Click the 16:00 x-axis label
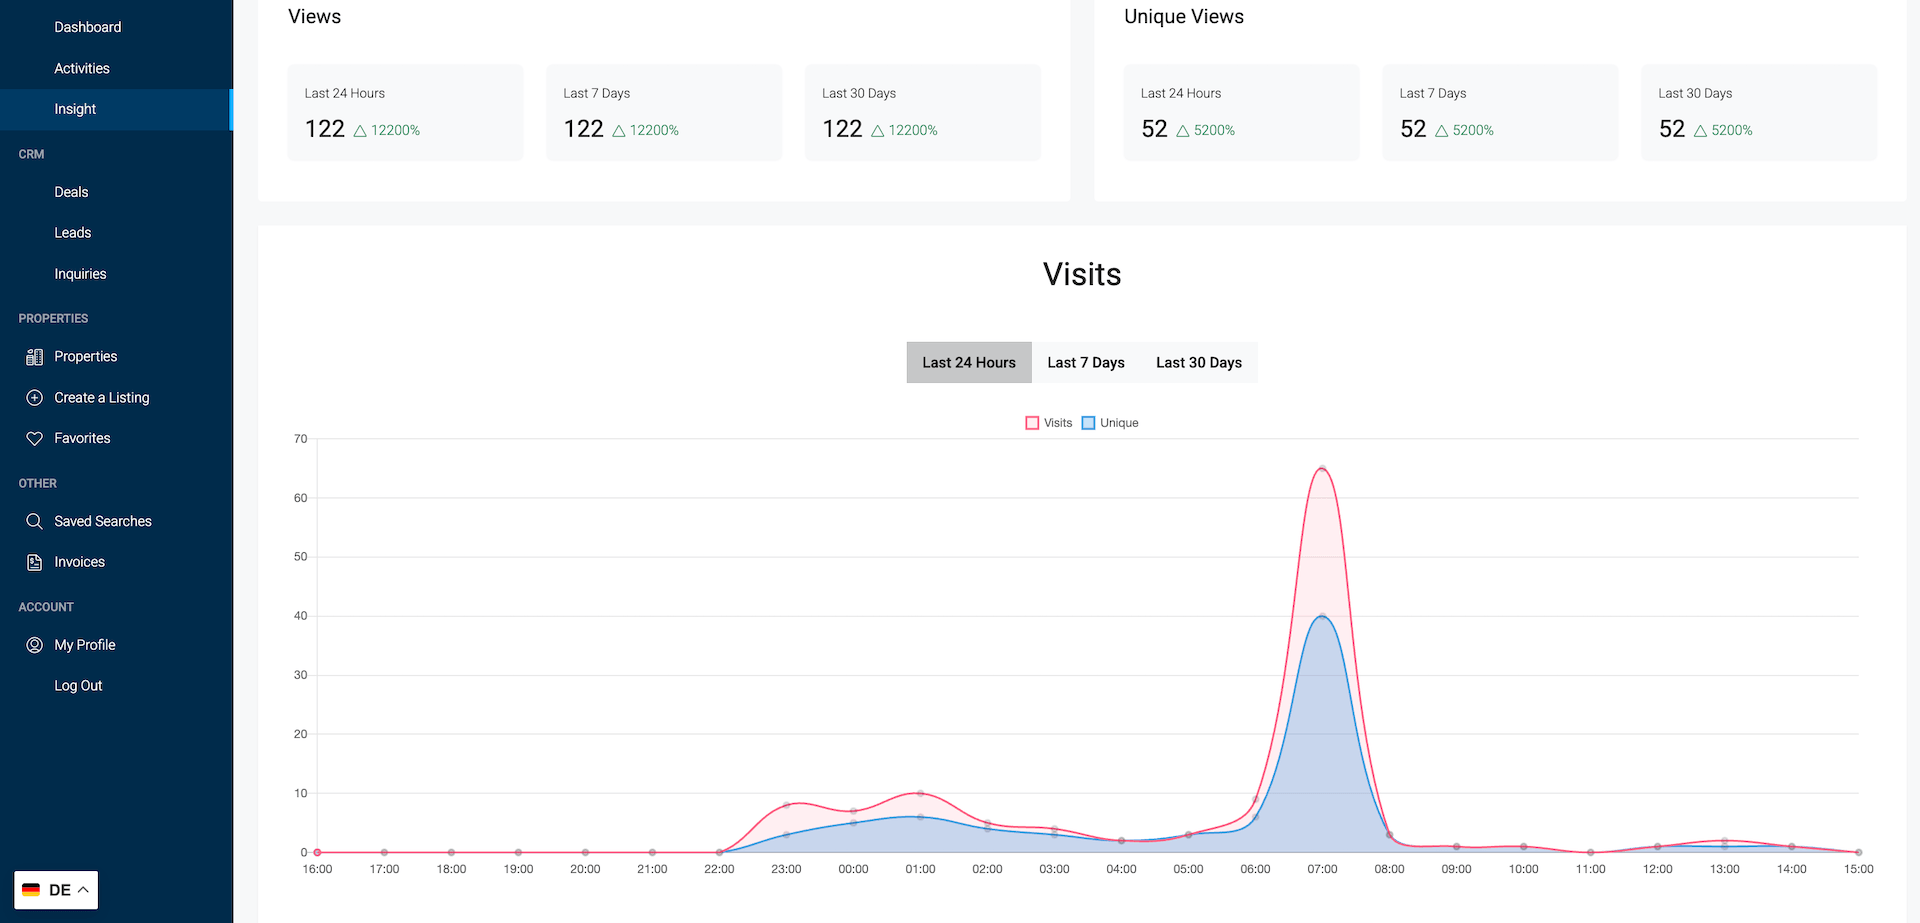Viewport: 1920px width, 923px height. [317, 869]
